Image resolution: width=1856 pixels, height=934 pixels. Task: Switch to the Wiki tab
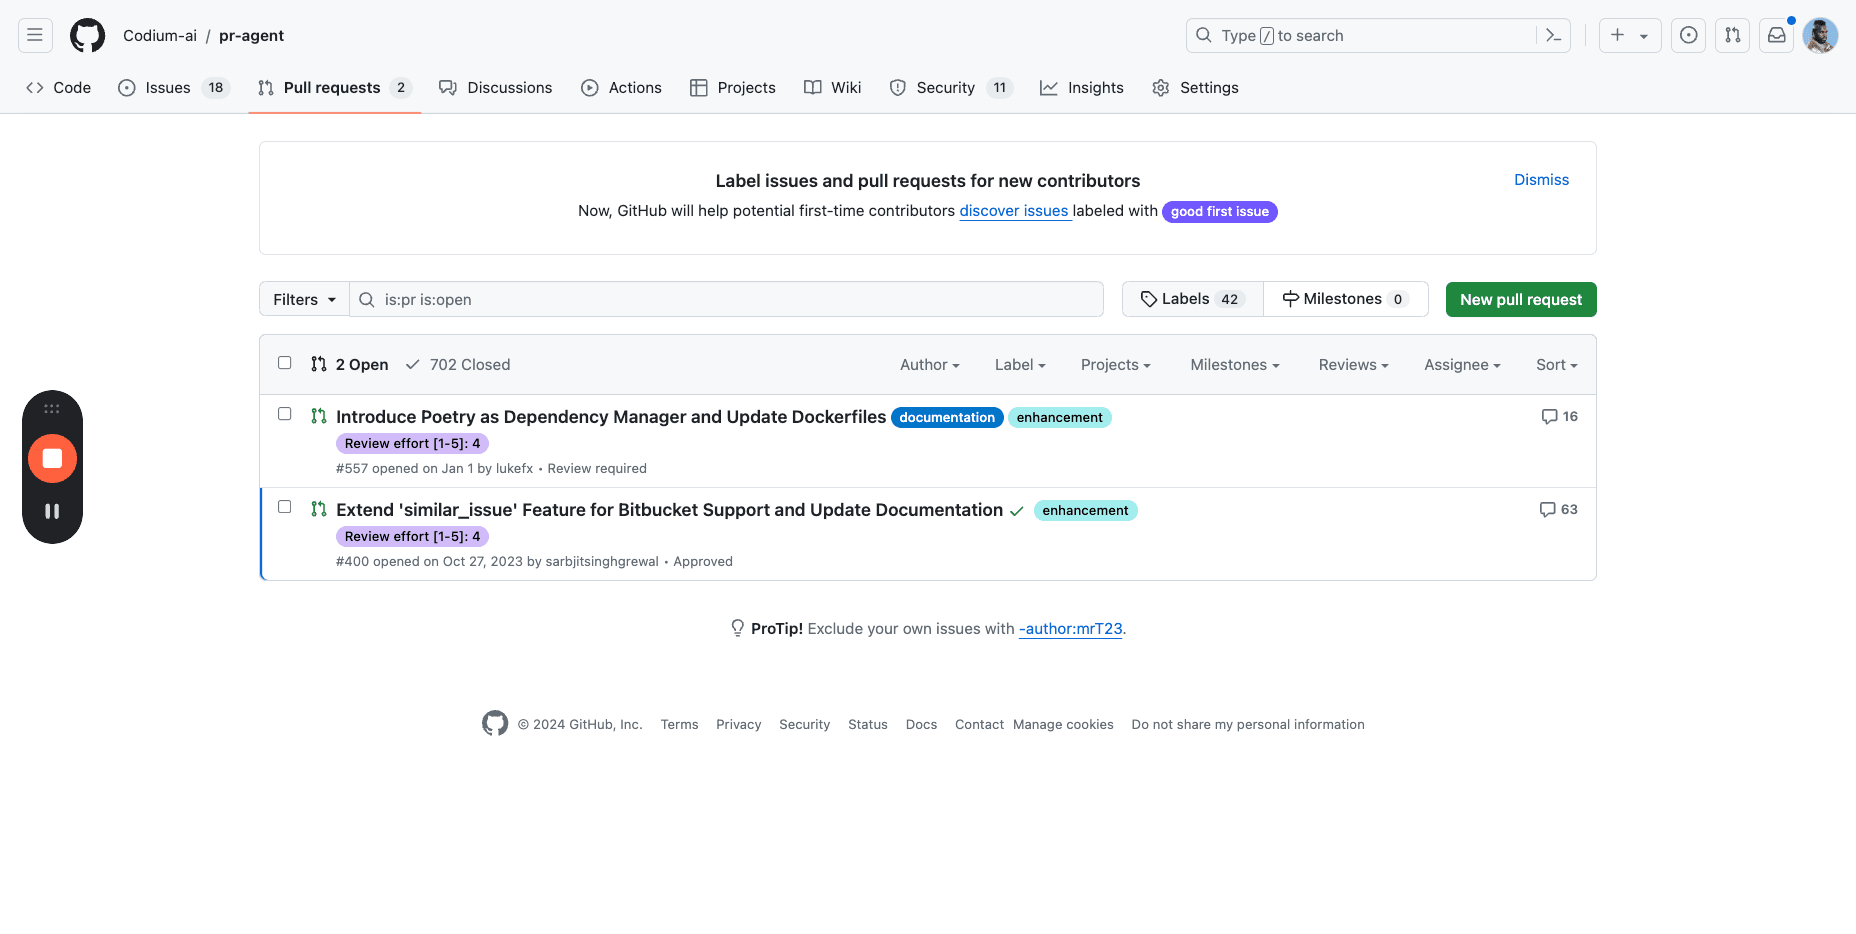833,88
